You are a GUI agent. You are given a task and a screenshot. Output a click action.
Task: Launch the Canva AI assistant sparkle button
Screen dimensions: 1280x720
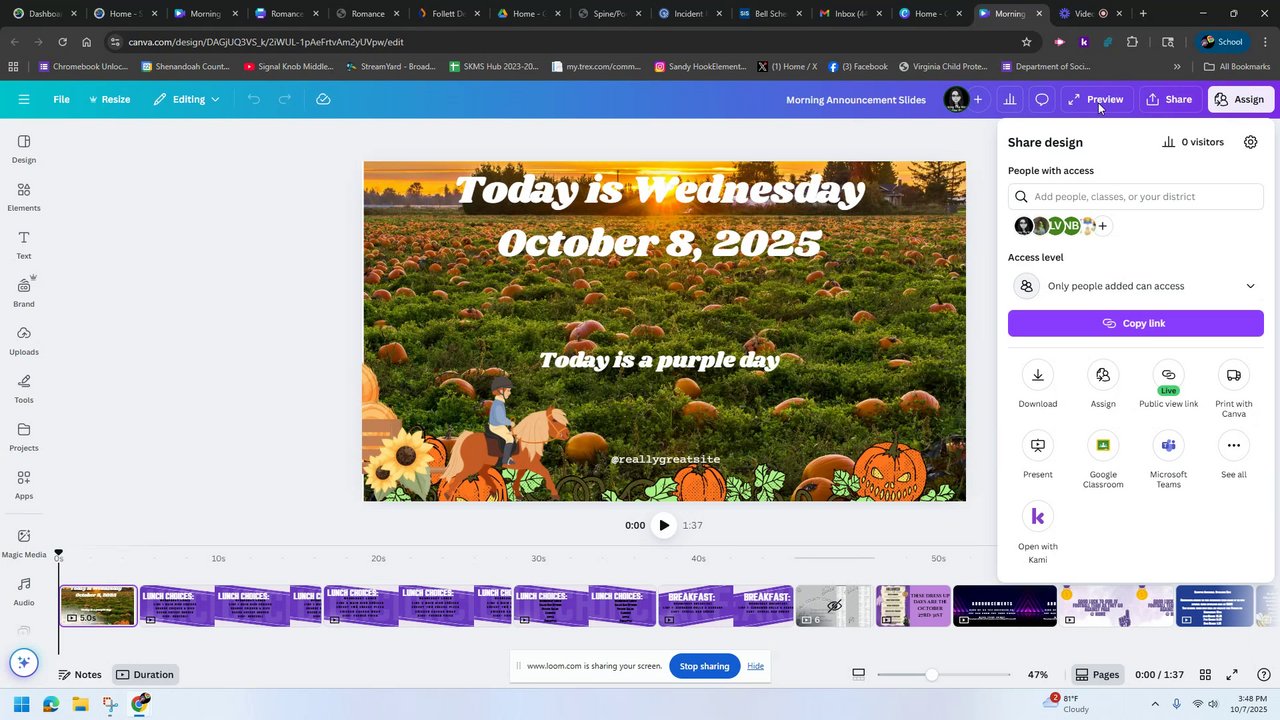click(x=24, y=662)
